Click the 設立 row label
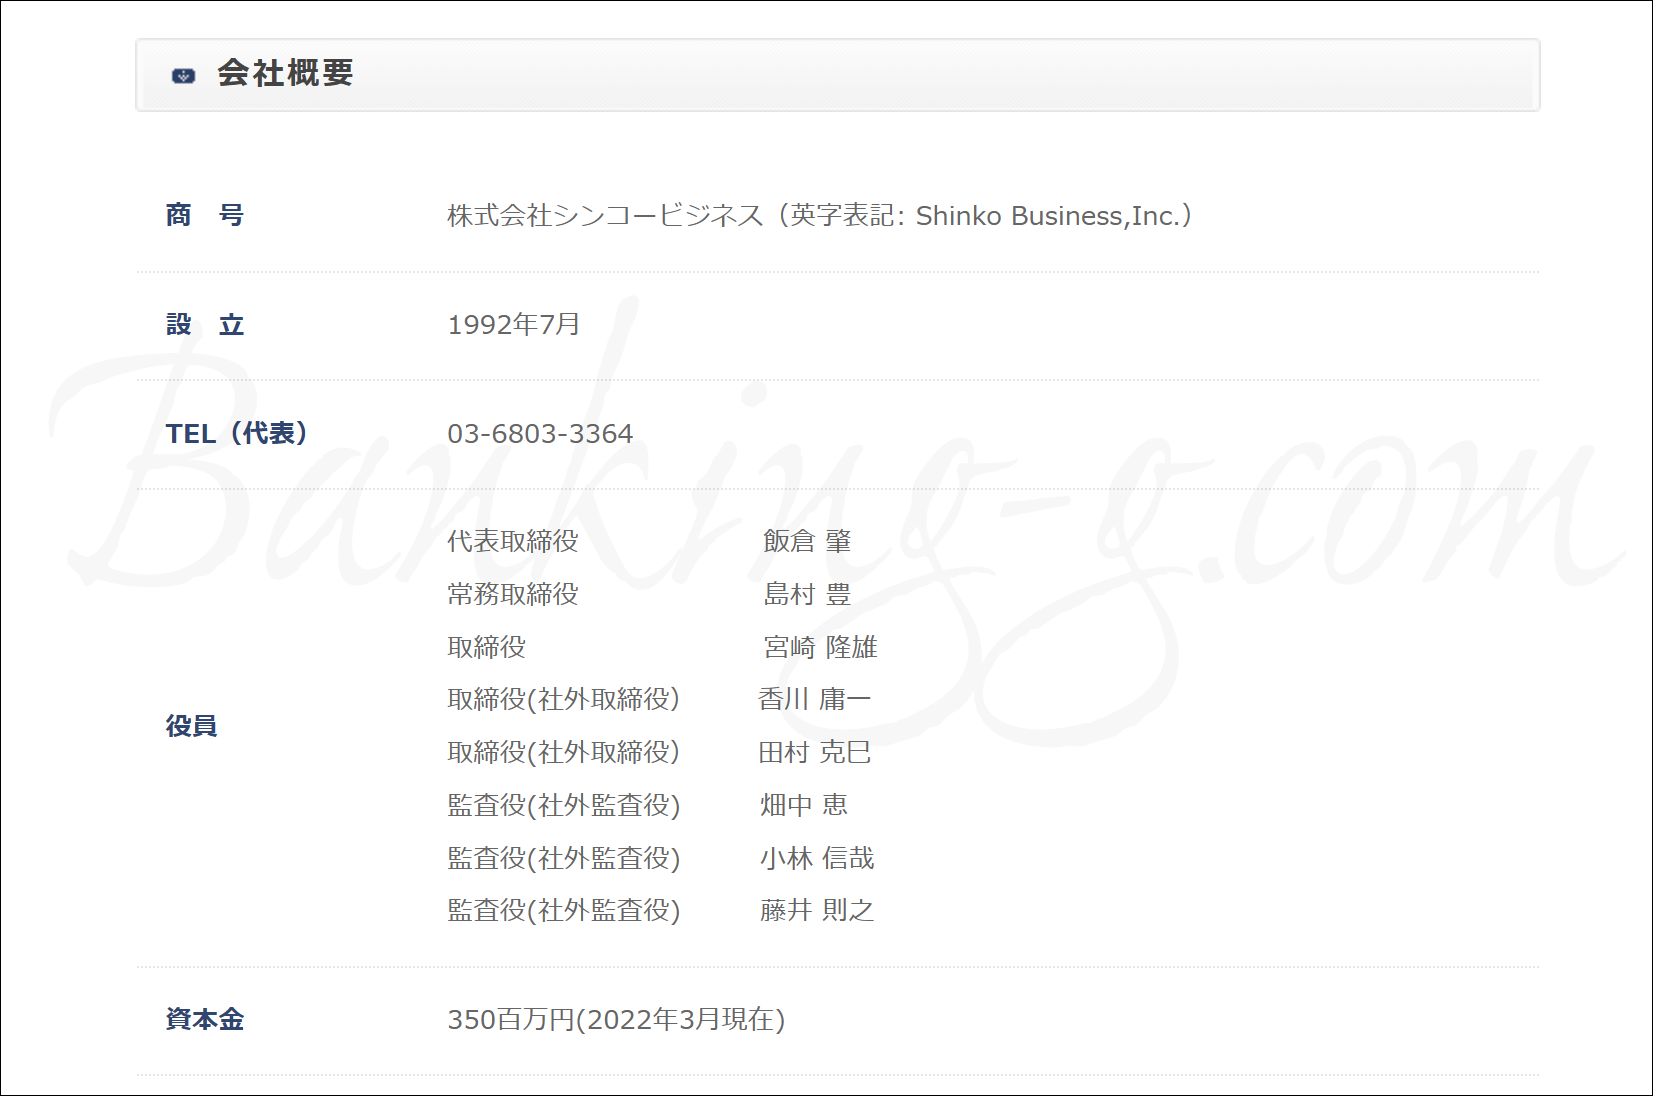The image size is (1653, 1096). pyautogui.click(x=205, y=325)
